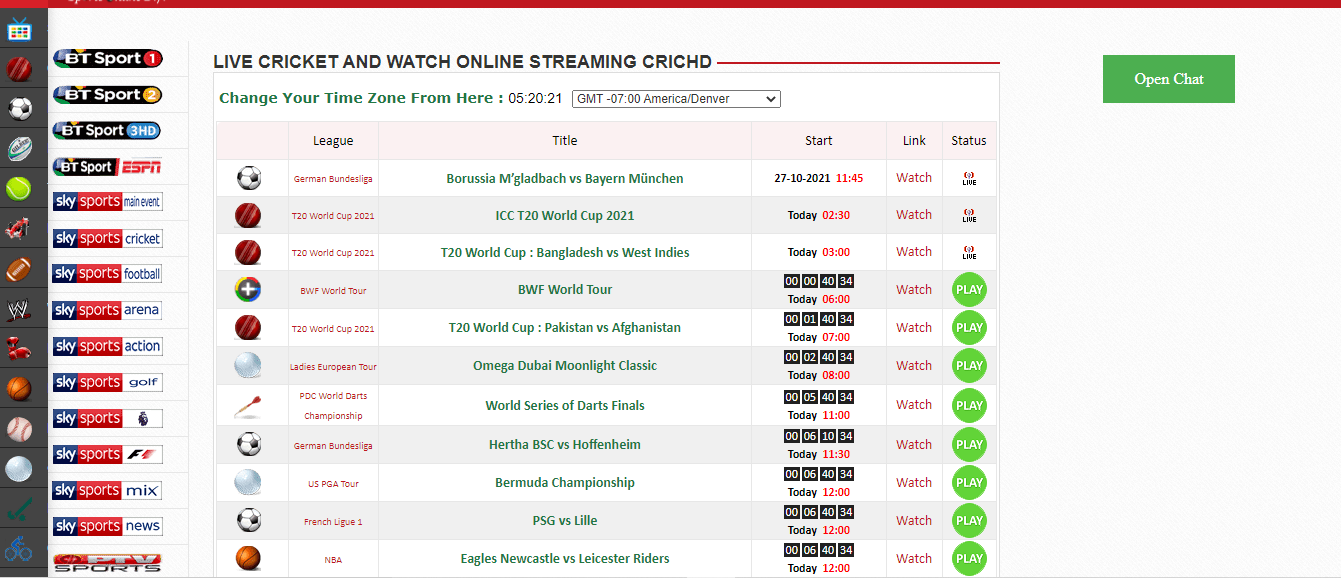Select the American football sidebar icon
The image size is (1341, 578).
(20, 268)
